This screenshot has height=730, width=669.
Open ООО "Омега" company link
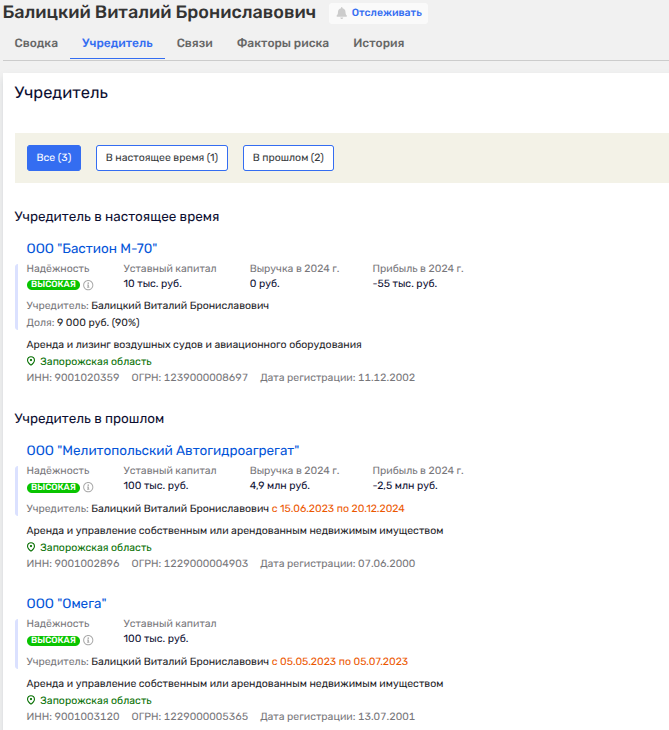point(66,603)
